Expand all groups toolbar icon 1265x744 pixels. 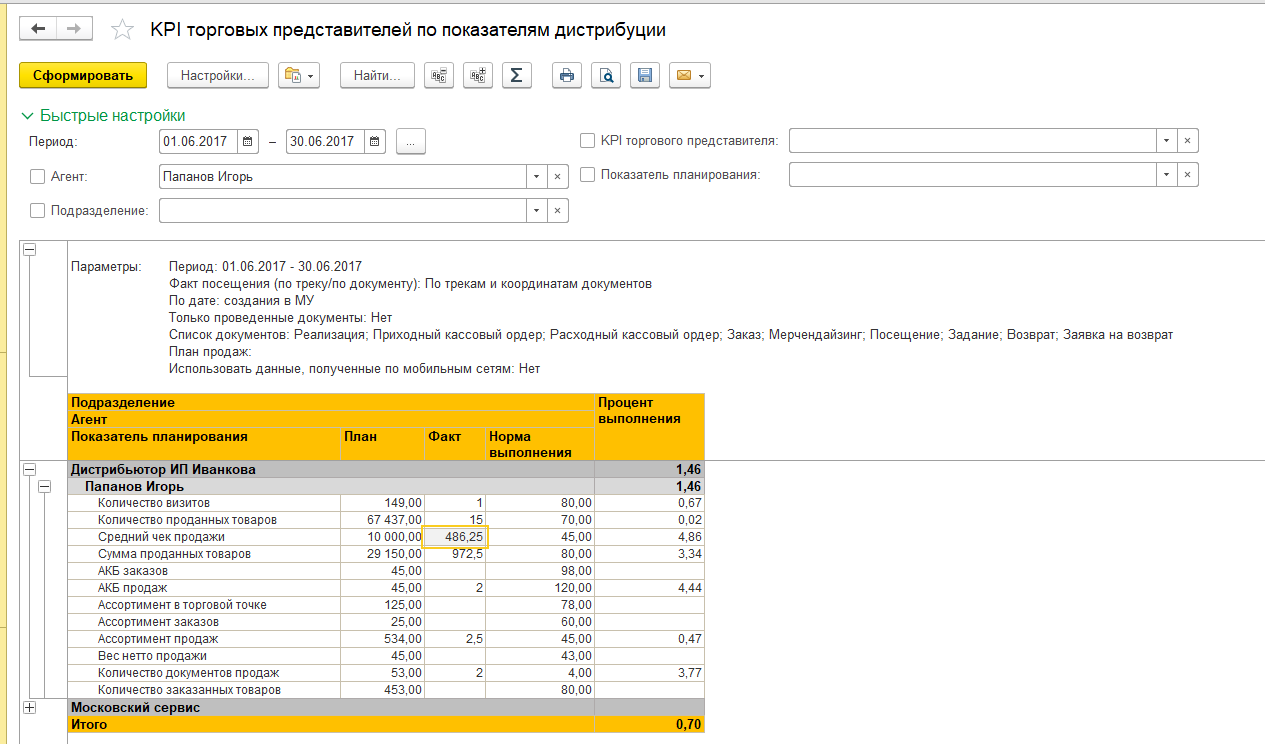click(x=478, y=76)
